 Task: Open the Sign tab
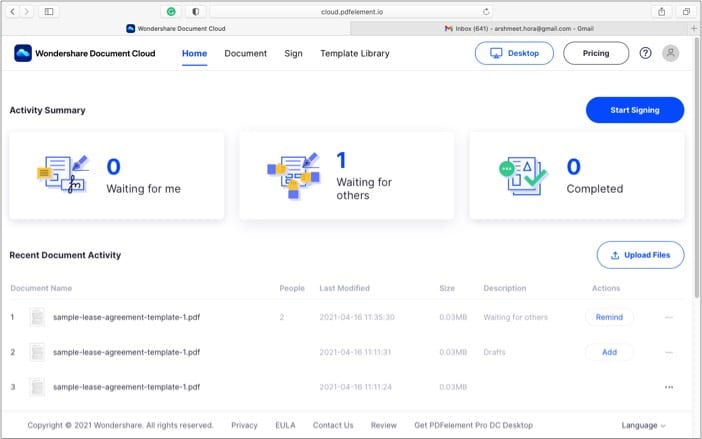[293, 53]
